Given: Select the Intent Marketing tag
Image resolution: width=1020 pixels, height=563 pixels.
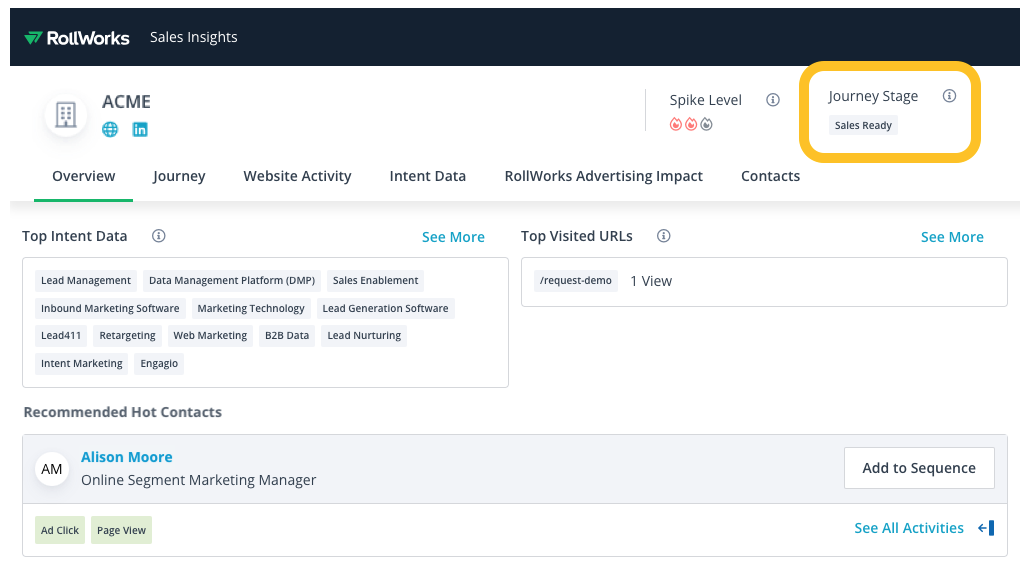Looking at the screenshot, I should (81, 364).
